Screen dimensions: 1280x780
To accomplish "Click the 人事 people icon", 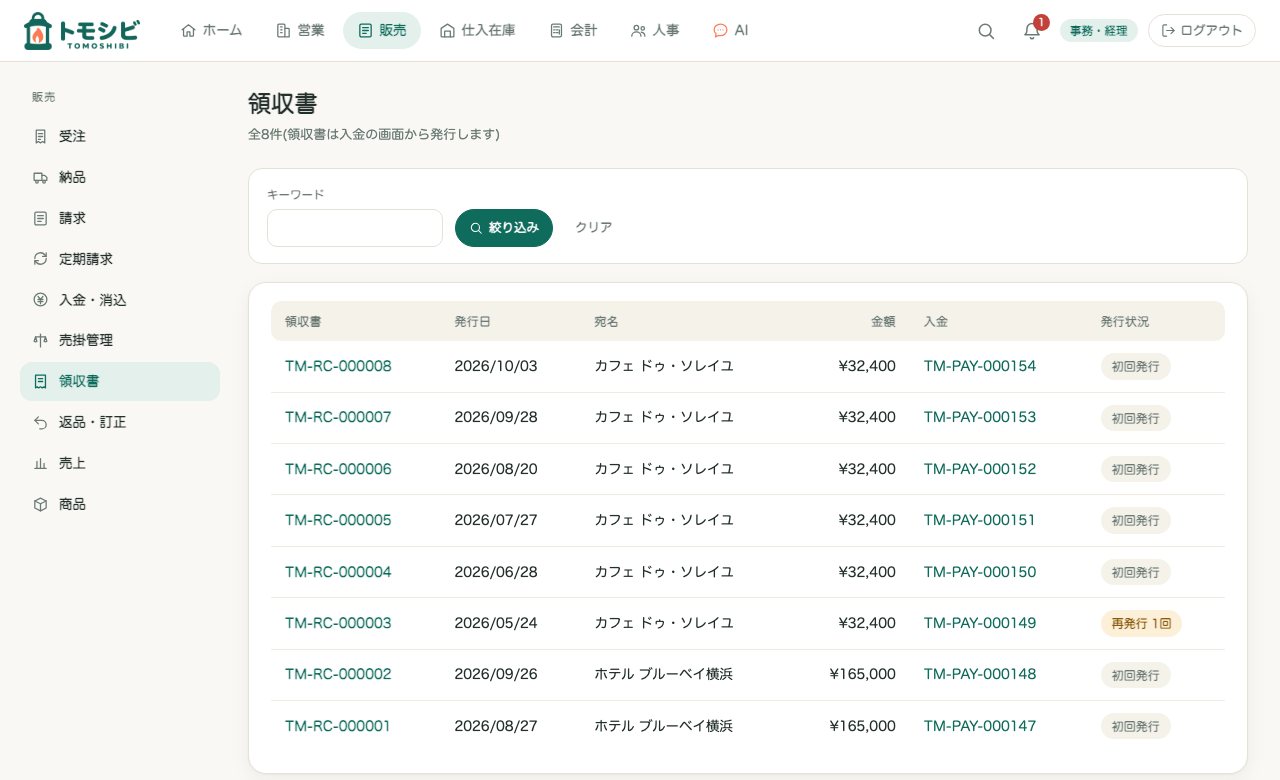I will coord(638,31).
